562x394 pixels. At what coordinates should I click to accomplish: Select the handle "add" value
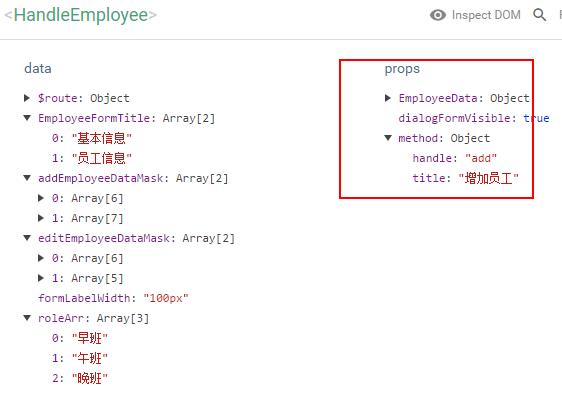pos(481,158)
